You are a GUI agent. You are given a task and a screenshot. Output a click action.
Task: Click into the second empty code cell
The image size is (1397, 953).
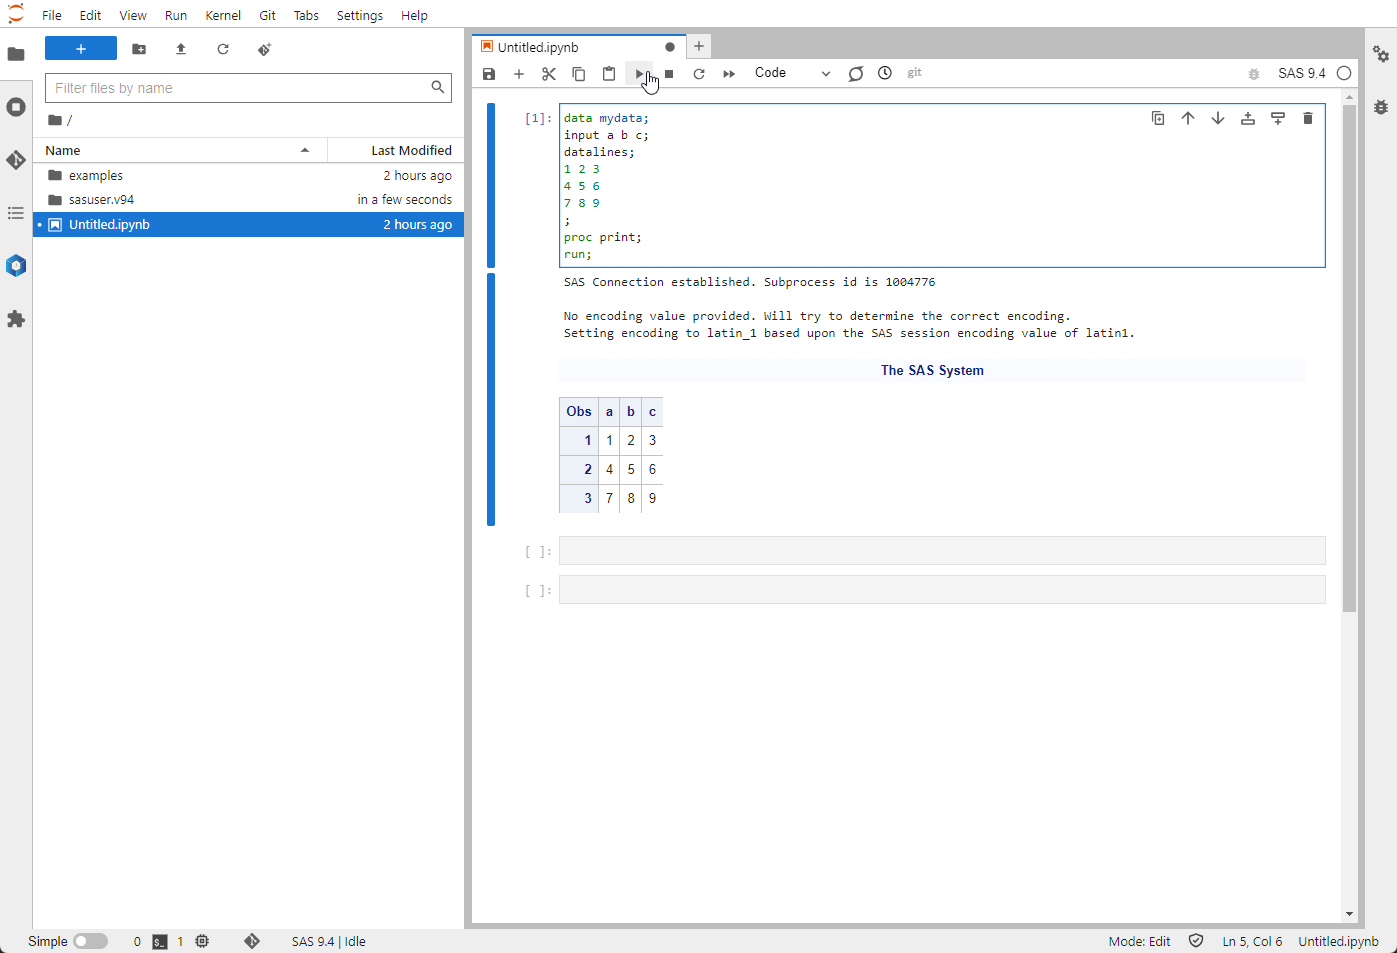point(942,590)
